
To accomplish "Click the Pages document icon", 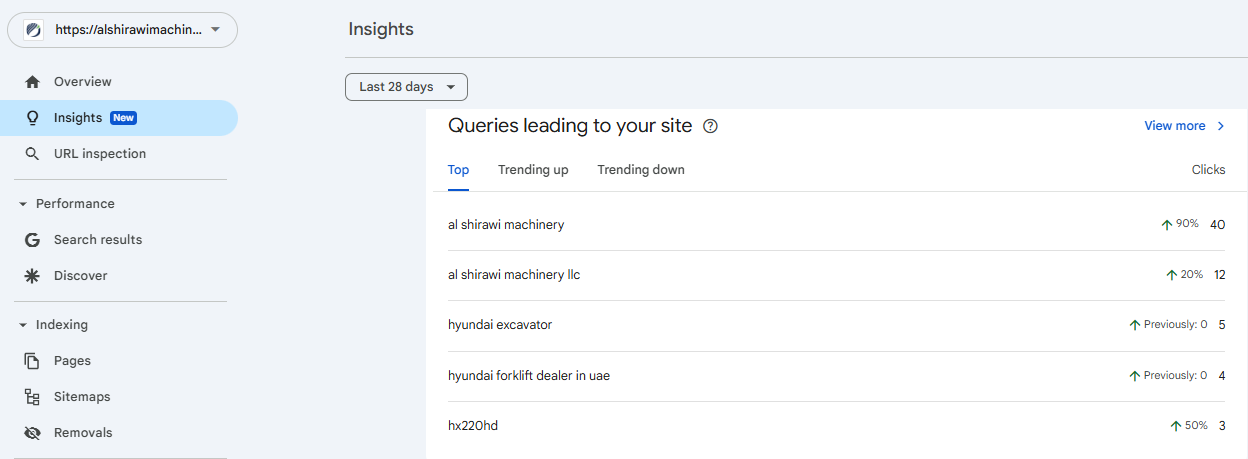I will click(33, 361).
